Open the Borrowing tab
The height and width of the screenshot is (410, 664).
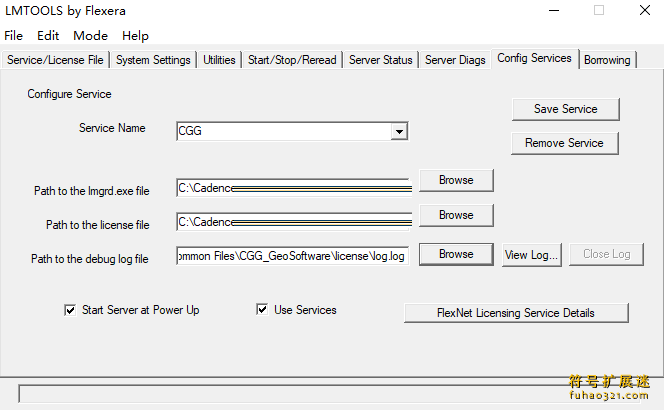click(607, 60)
